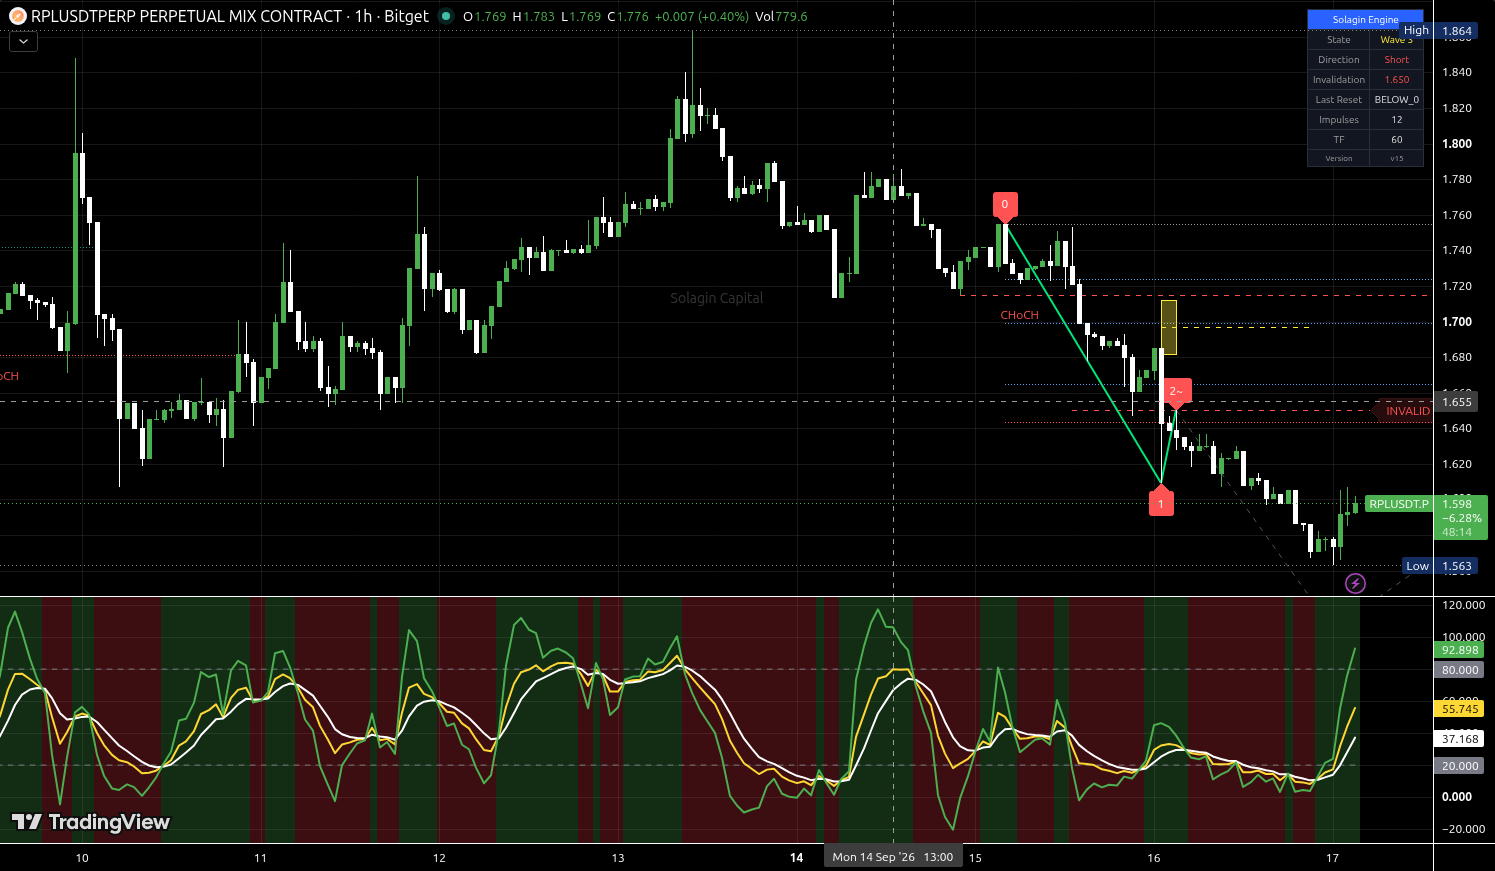The image size is (1495, 871).
Task: Click the Last Reset BELOW_0 cell
Action: (x=1396, y=100)
